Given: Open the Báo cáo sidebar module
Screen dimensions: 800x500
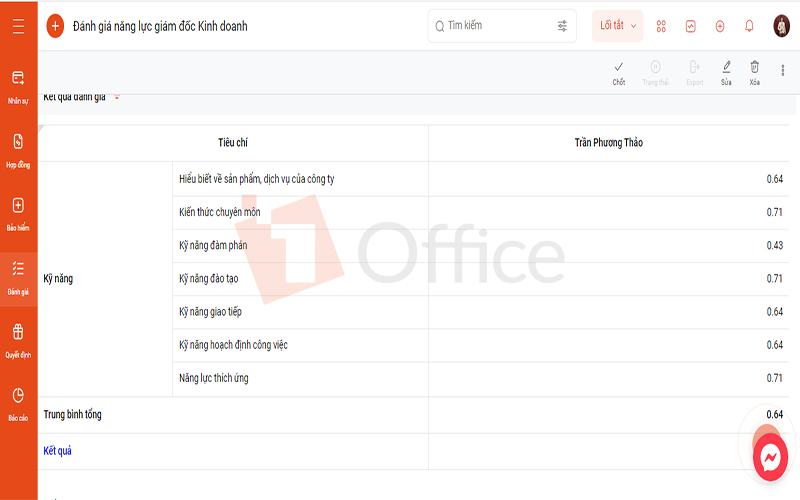Looking at the screenshot, I should 18,405.
